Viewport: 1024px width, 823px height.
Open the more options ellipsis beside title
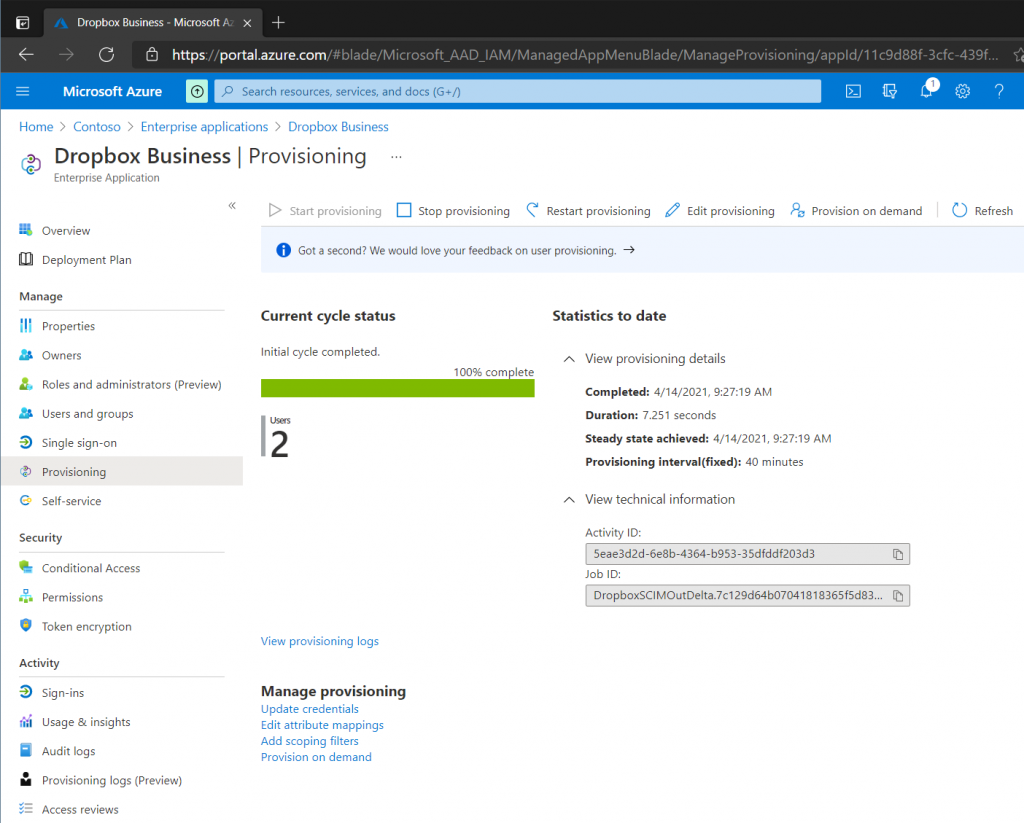click(396, 157)
